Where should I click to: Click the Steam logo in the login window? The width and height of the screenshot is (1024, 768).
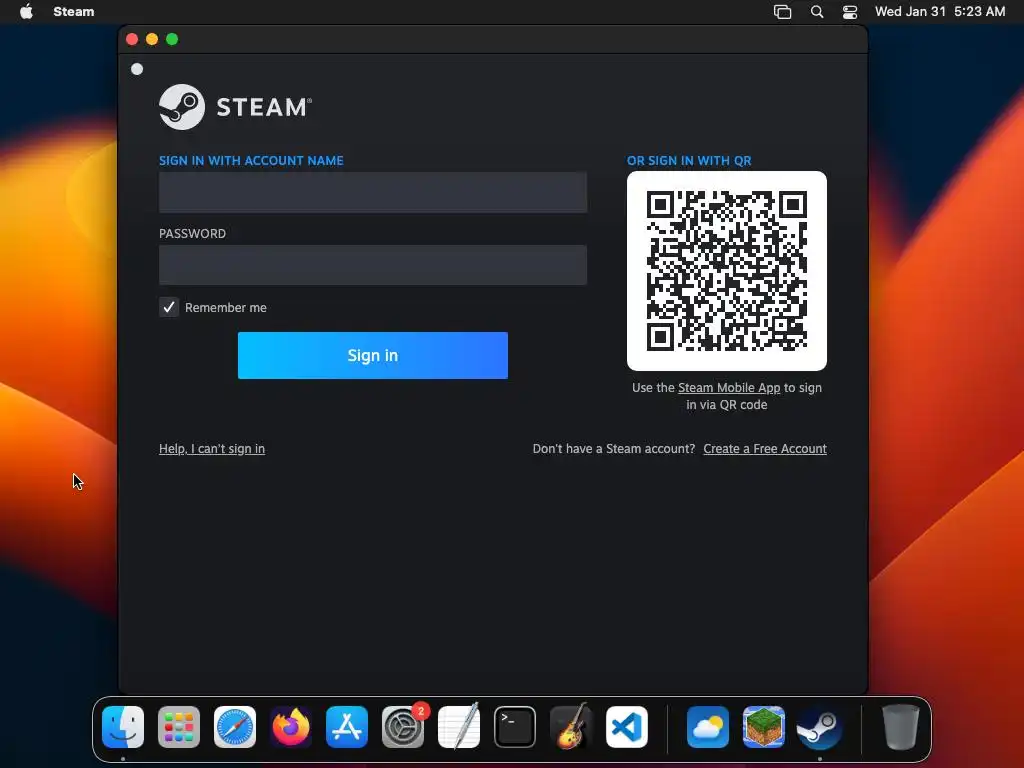tap(235, 107)
